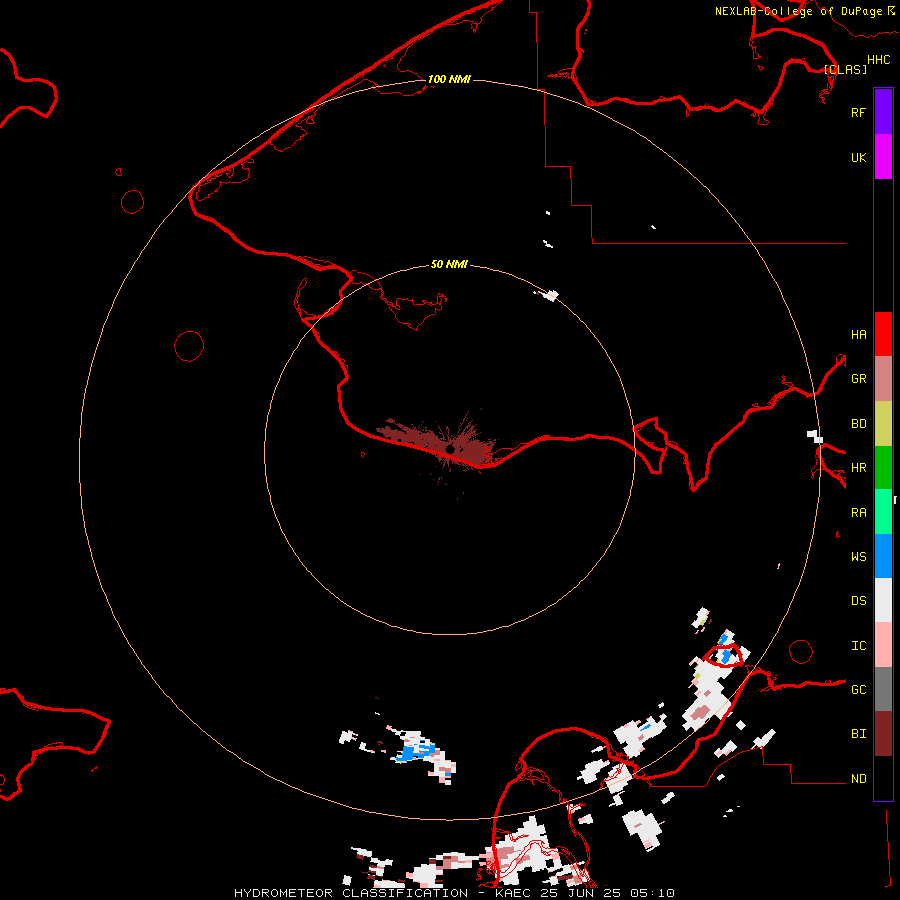
Task: Click the GC legend label
Action: click(858, 690)
